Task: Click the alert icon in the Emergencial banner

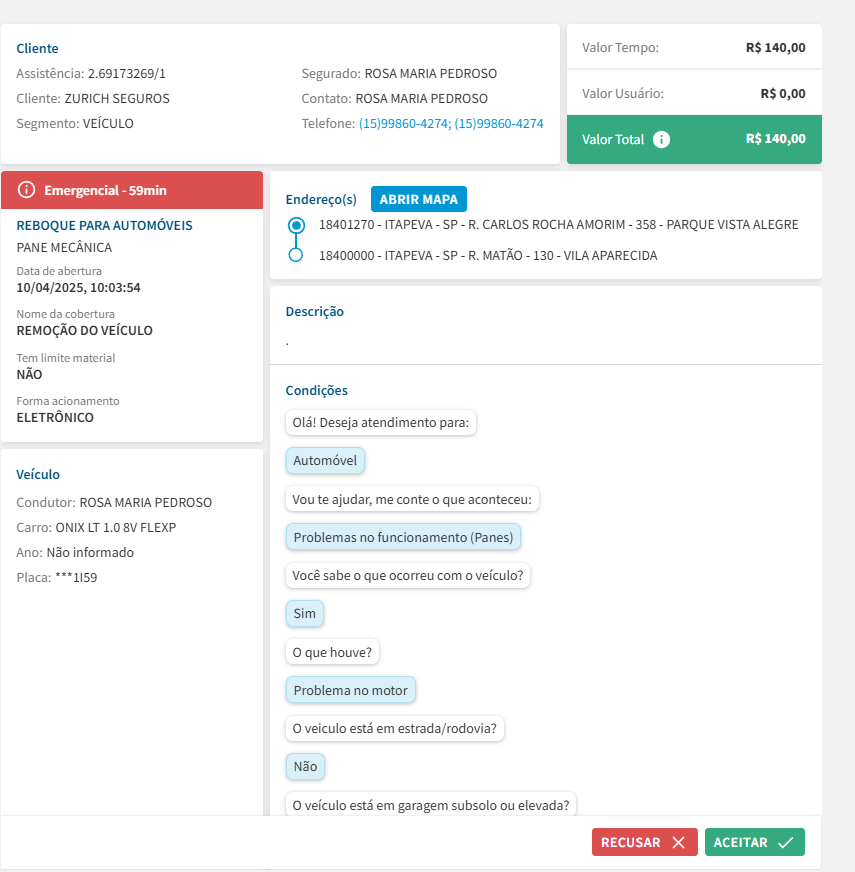Action: pyautogui.click(x=27, y=190)
